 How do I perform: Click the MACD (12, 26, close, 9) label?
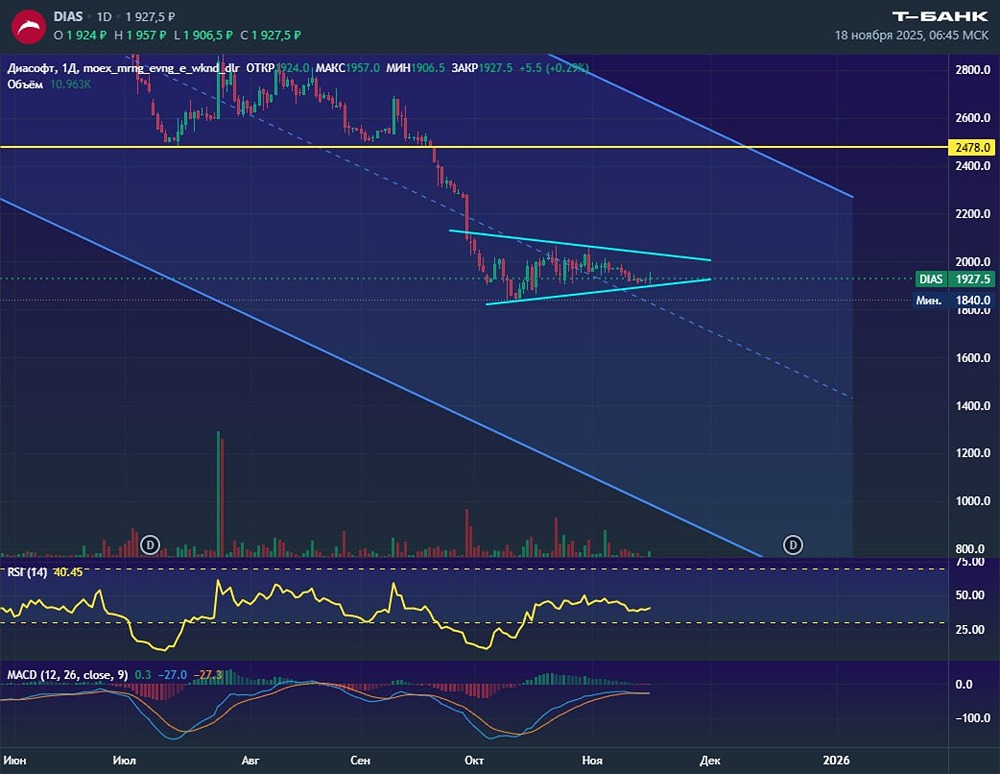[x=68, y=675]
